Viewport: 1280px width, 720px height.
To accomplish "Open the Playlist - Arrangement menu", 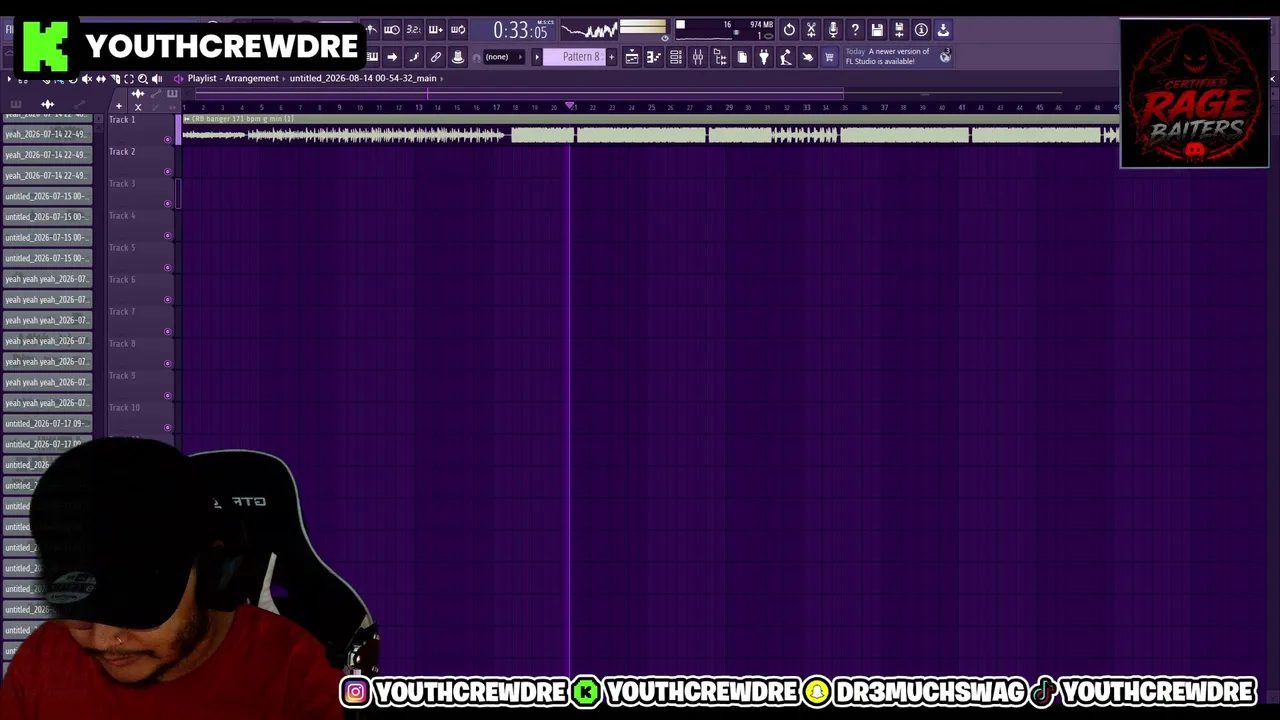I will tap(233, 78).
